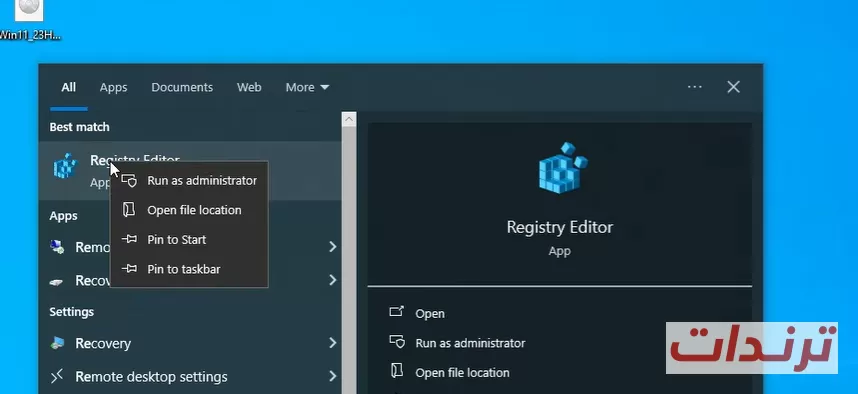Click Run as administrator in preview pane

(x=471, y=343)
